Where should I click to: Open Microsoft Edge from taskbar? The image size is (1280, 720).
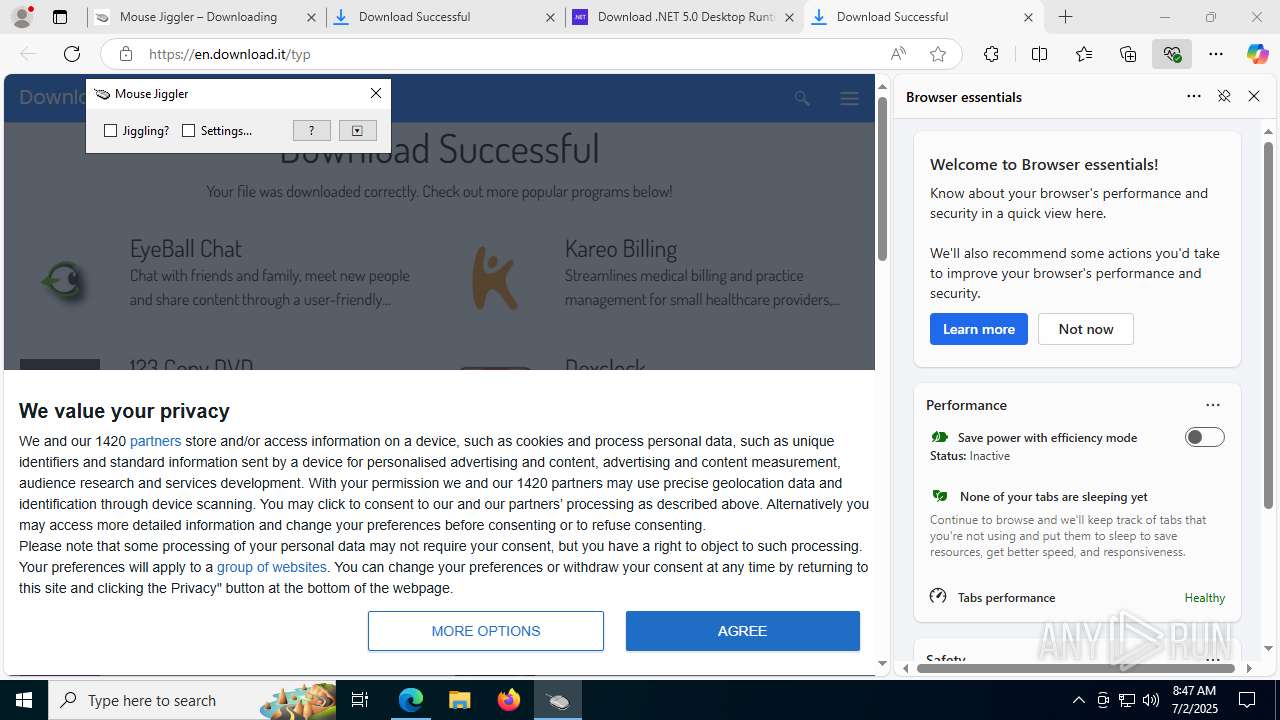click(x=411, y=700)
